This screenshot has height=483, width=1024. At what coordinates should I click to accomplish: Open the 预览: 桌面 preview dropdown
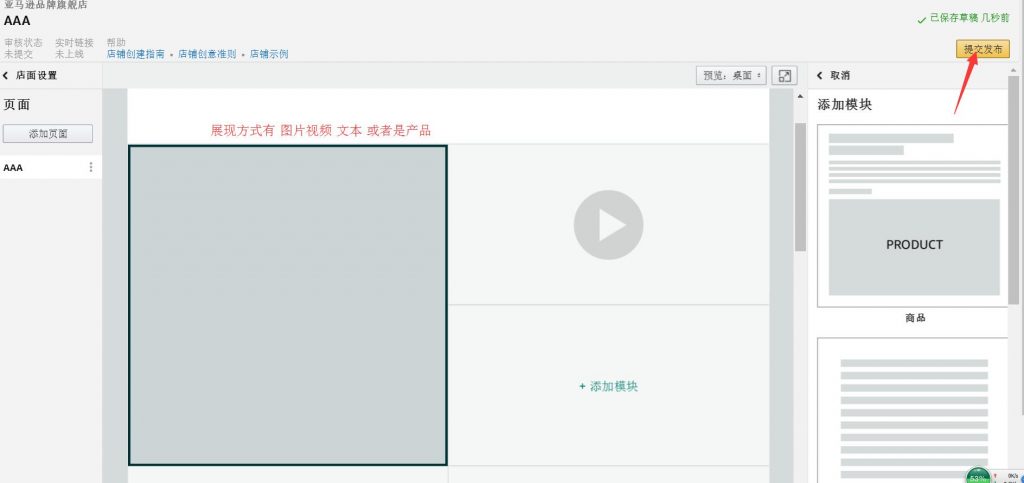point(731,76)
